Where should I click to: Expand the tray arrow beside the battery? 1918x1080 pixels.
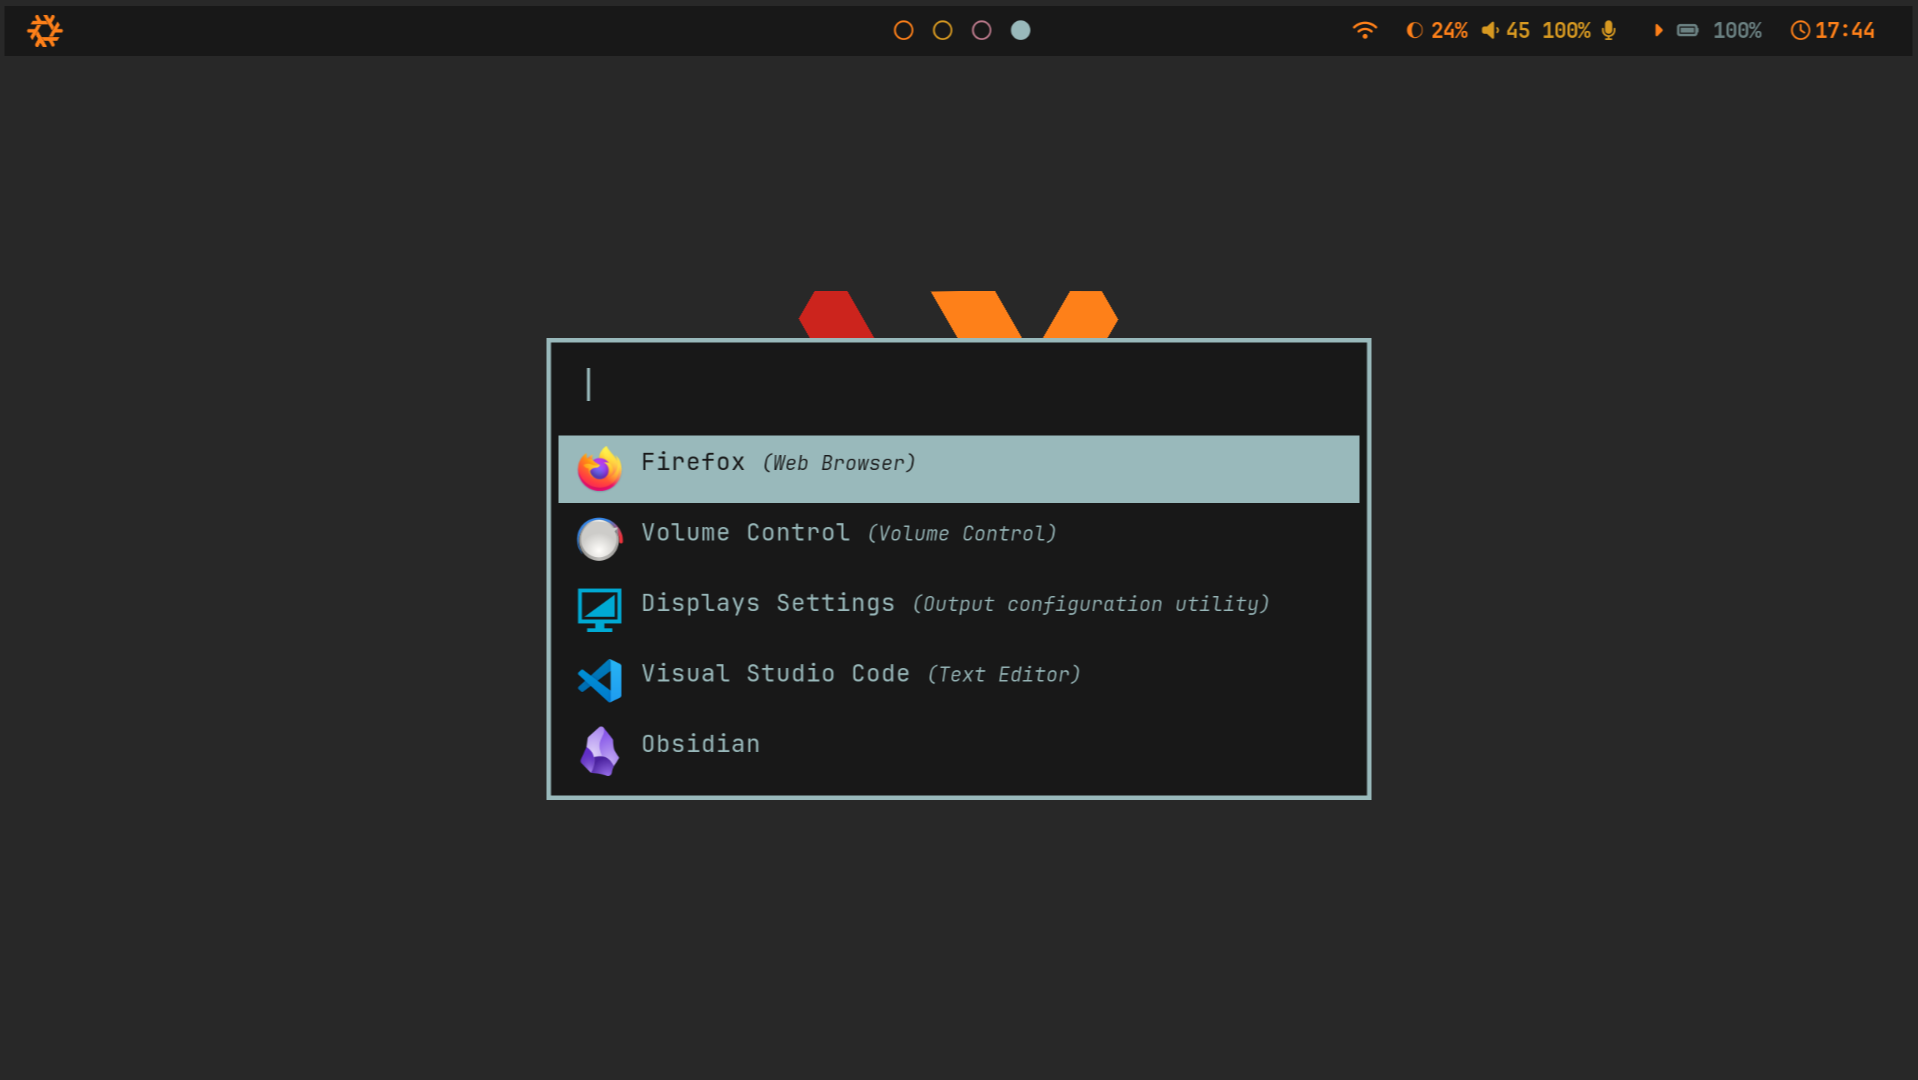(x=1658, y=30)
